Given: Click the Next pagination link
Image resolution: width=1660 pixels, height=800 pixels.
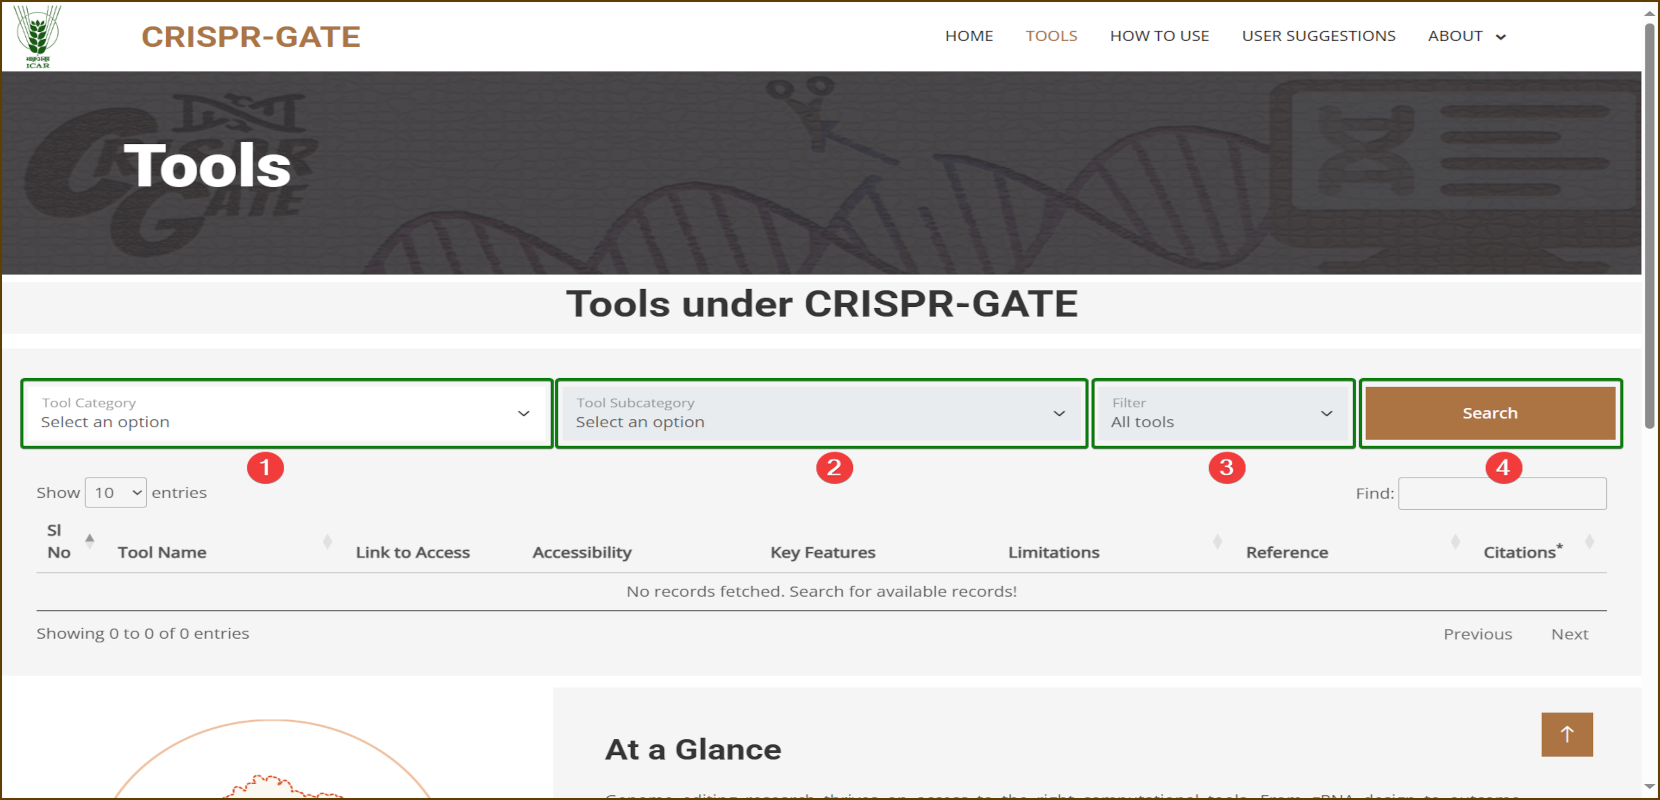Looking at the screenshot, I should click(1569, 634).
